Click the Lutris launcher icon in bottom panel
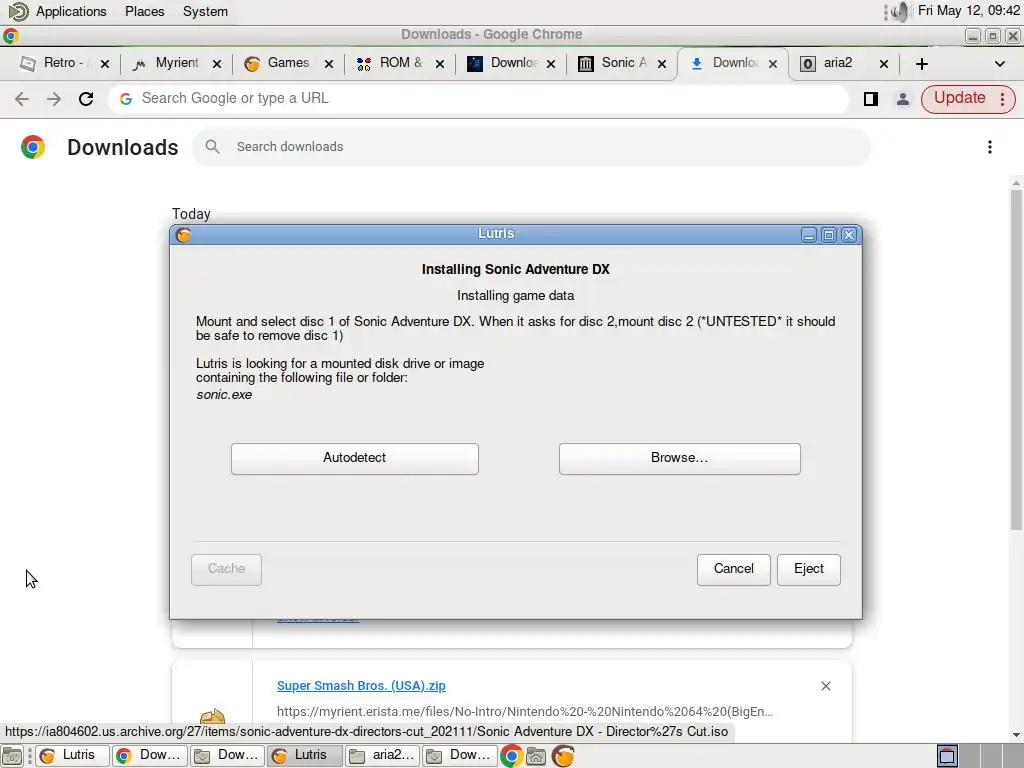The image size is (1024, 768). (x=563, y=756)
